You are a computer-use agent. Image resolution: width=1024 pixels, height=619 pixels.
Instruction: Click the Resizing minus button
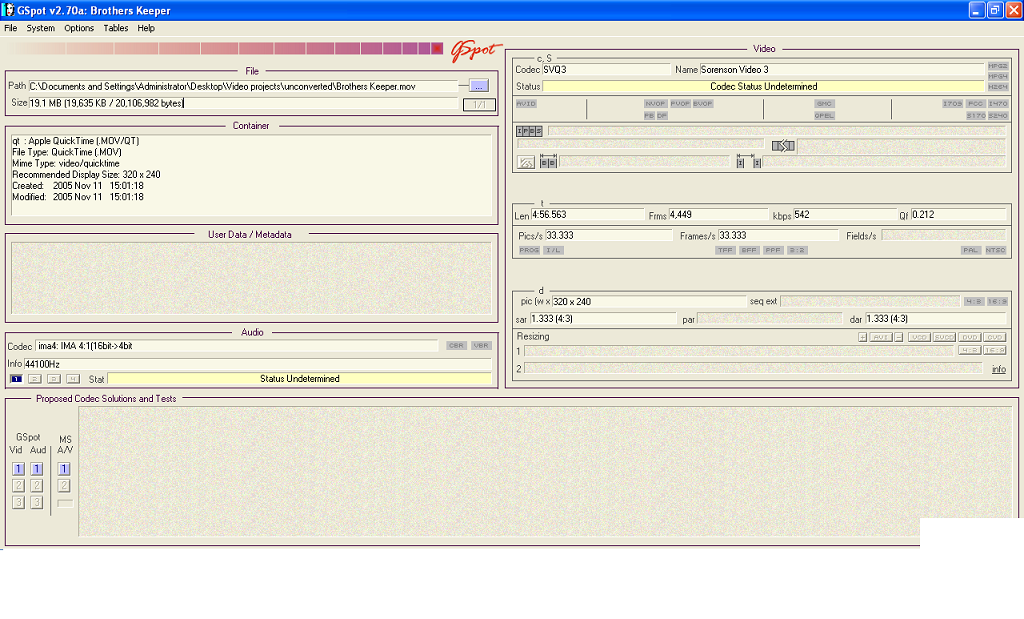tap(899, 337)
